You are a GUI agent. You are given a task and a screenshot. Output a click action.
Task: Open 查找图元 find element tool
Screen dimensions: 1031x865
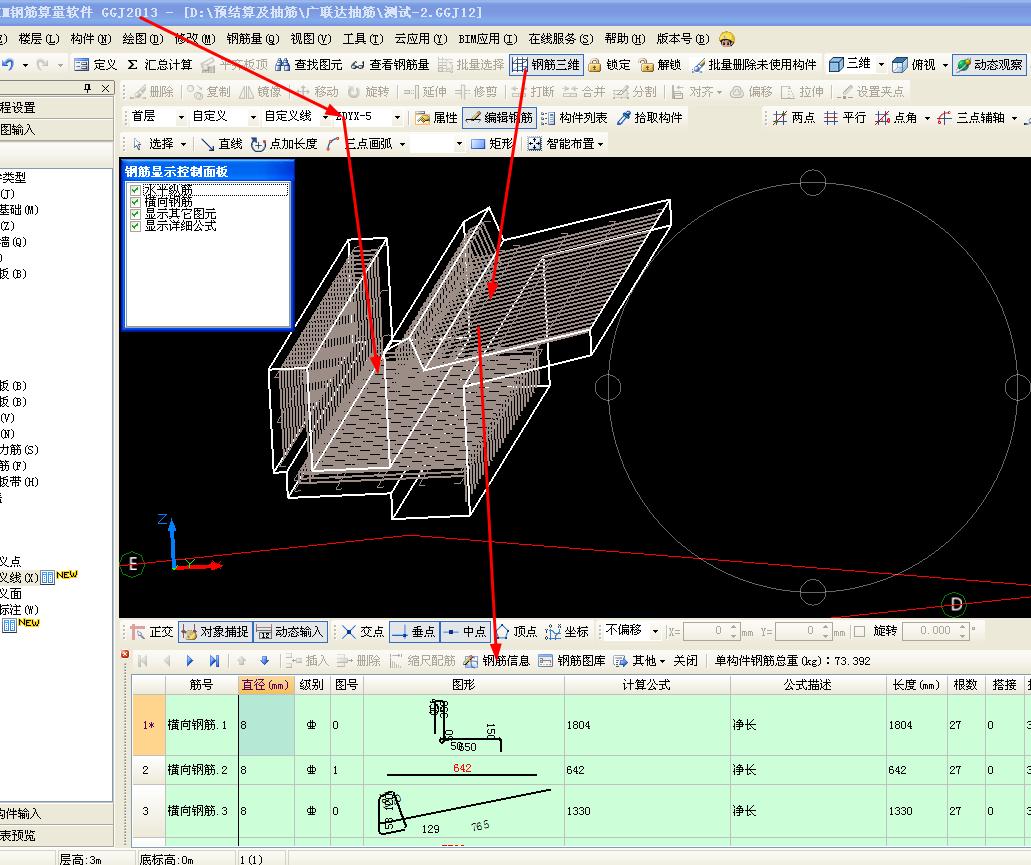309,64
